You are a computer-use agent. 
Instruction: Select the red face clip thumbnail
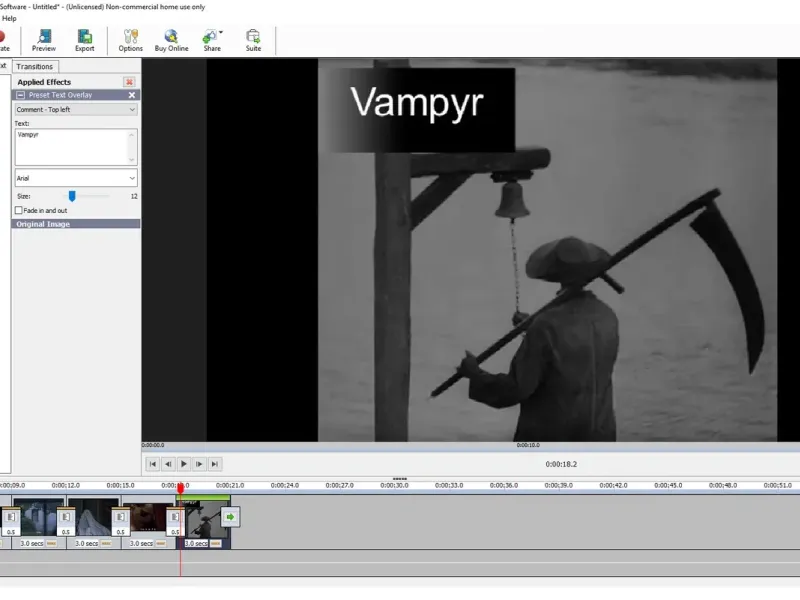149,518
